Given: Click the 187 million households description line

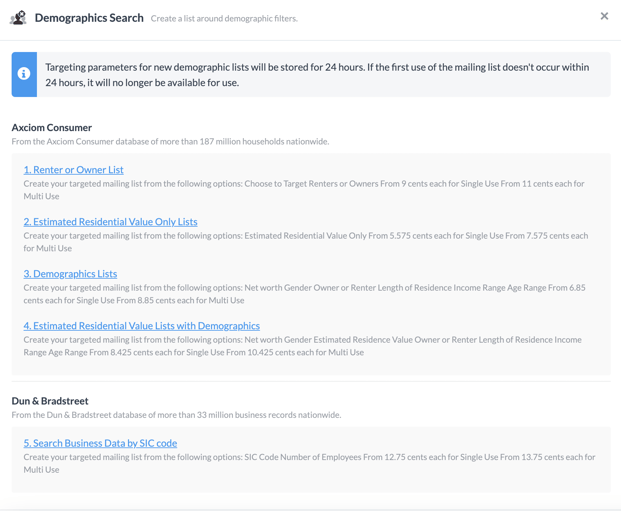Looking at the screenshot, I should [x=170, y=141].
